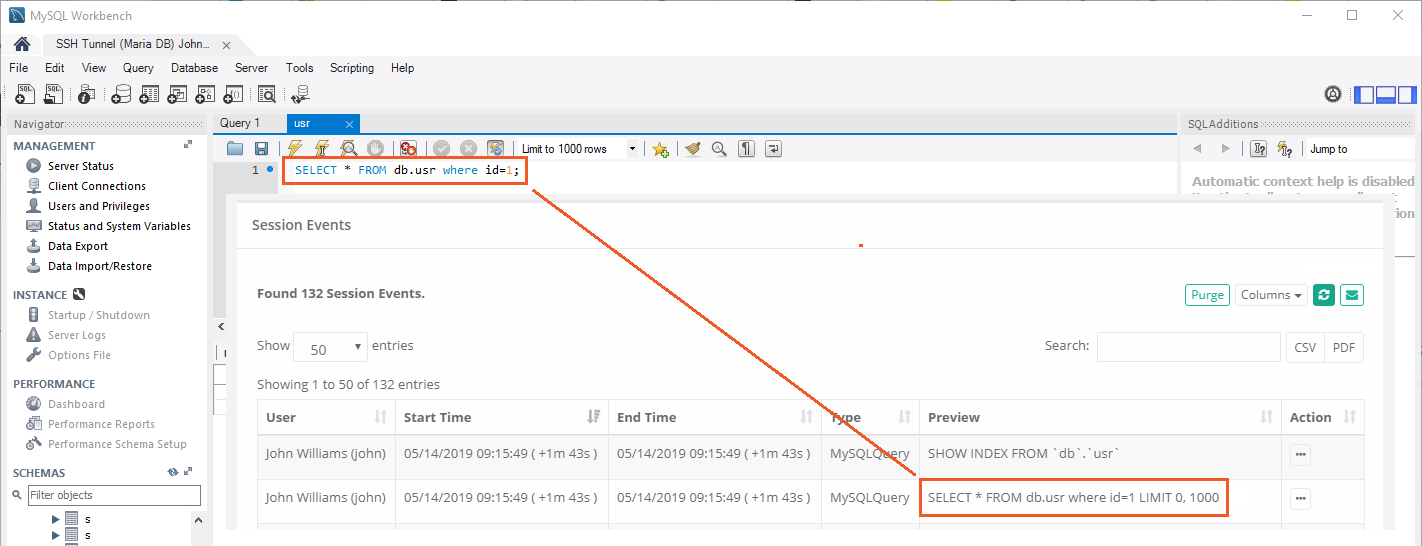Click the green refresh session events icon
Image resolution: width=1422 pixels, height=546 pixels.
(x=1324, y=295)
